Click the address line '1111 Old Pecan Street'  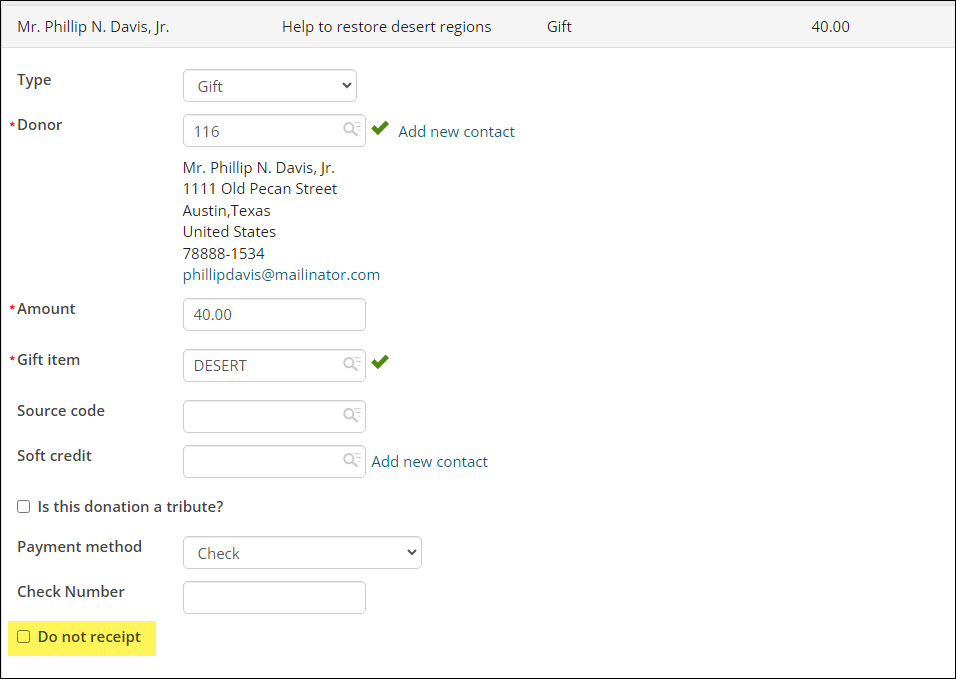(x=260, y=189)
